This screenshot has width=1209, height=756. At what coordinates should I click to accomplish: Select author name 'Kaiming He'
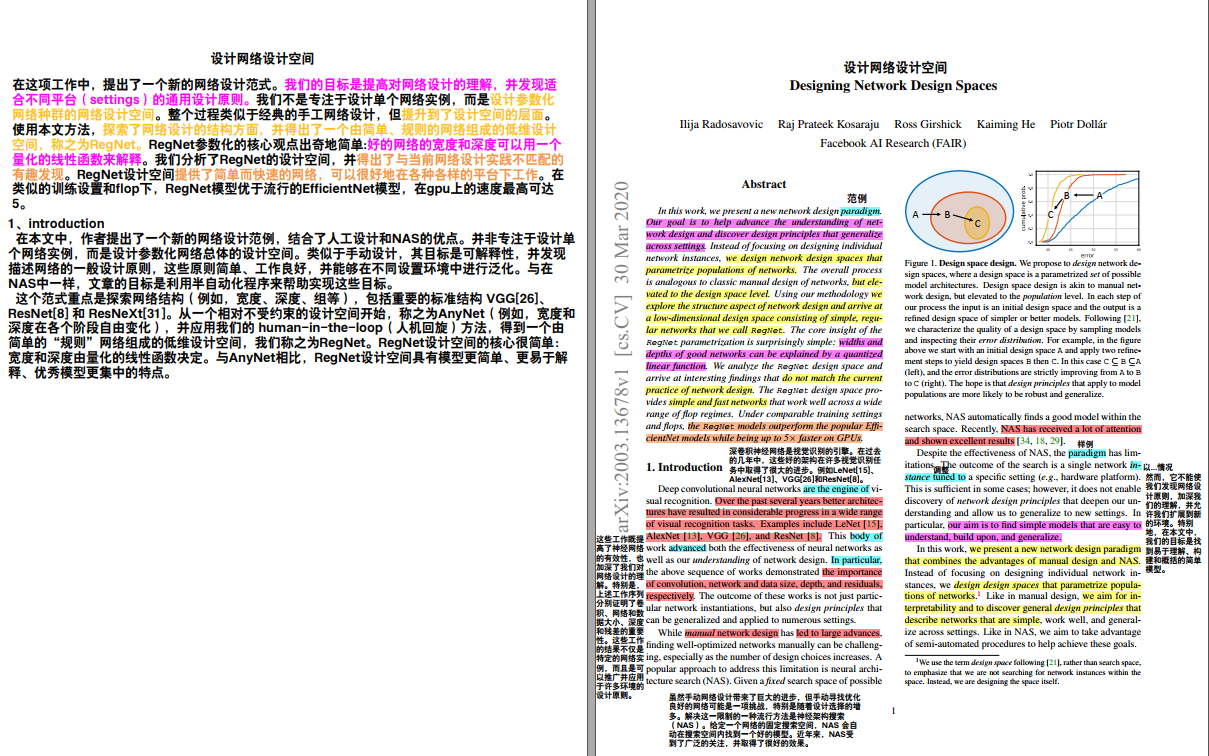[1006, 124]
